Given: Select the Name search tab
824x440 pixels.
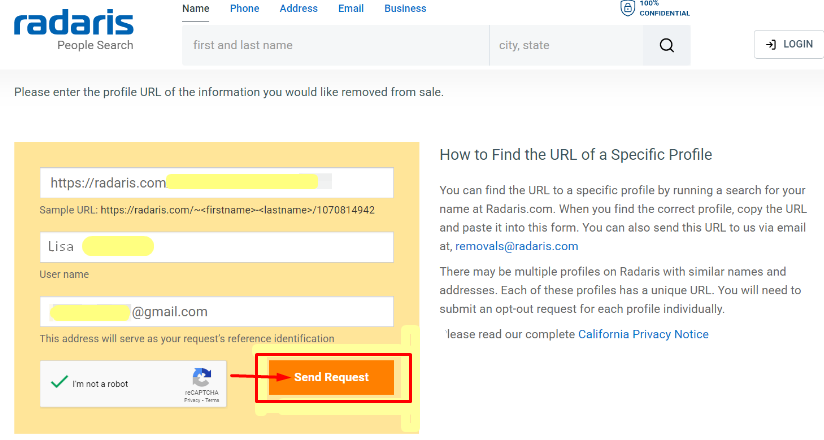Looking at the screenshot, I should [x=195, y=8].
